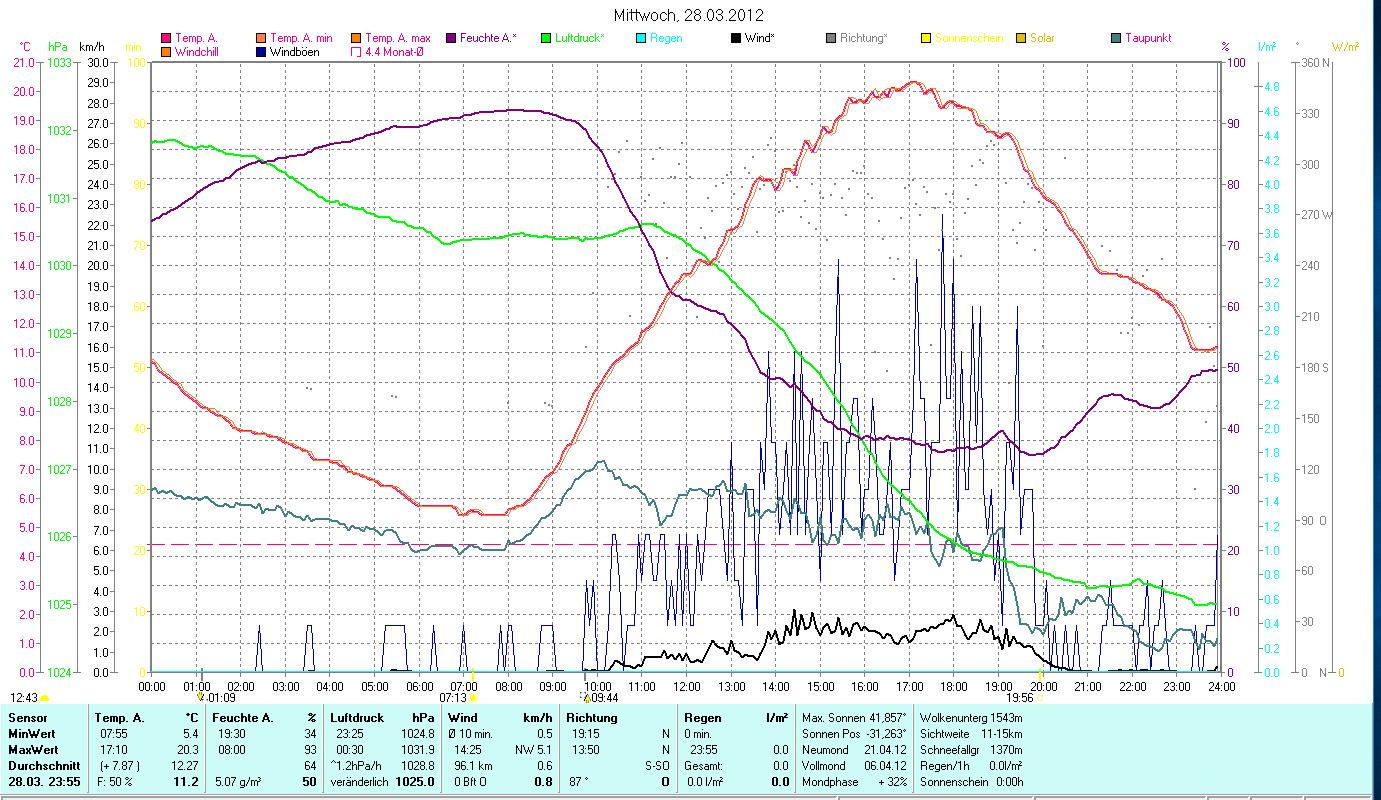
Task: Click the Schneefallgr 1370m entry
Action: click(x=970, y=749)
